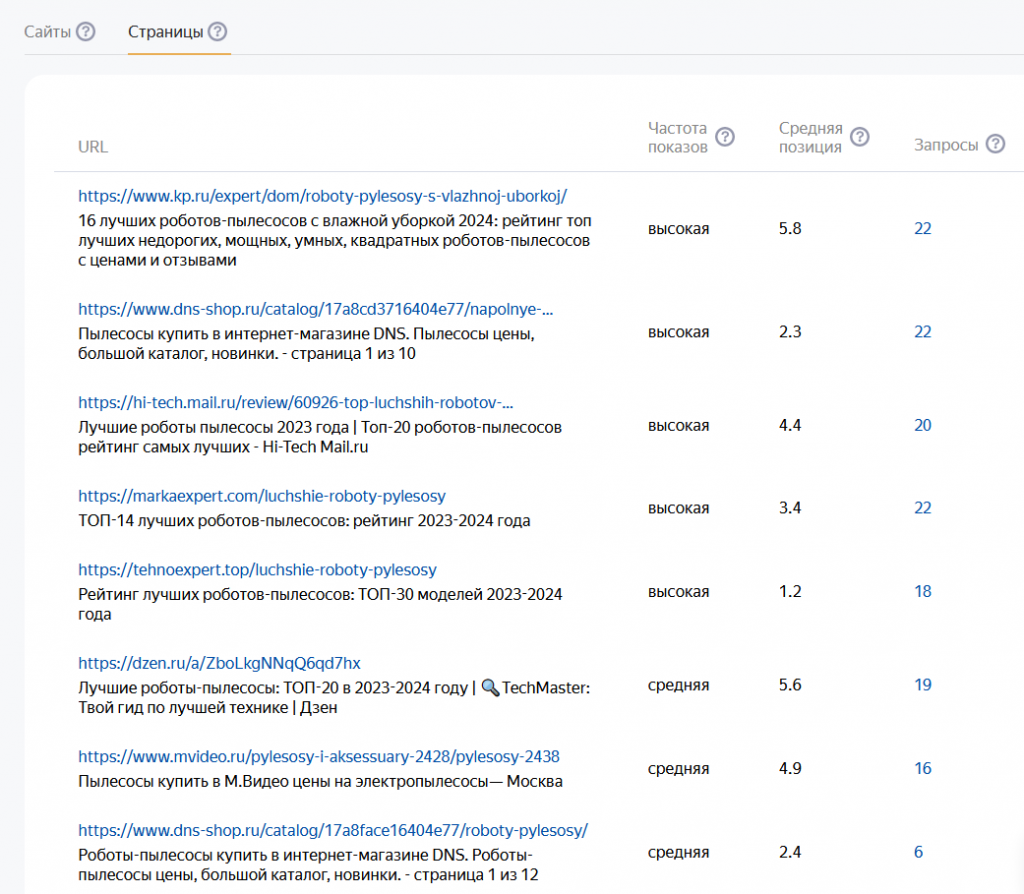Follow the dns-shop.ru roboty-pylesosy catalog link

pos(333,830)
